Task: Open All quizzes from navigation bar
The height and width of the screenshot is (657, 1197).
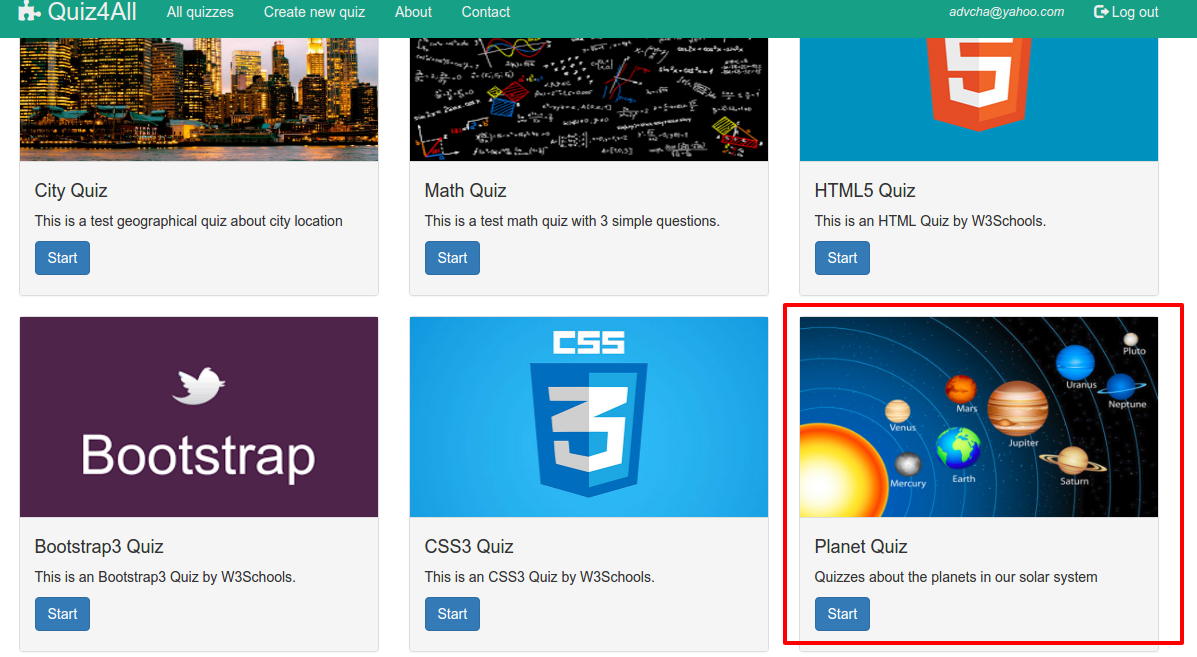Action: coord(200,12)
